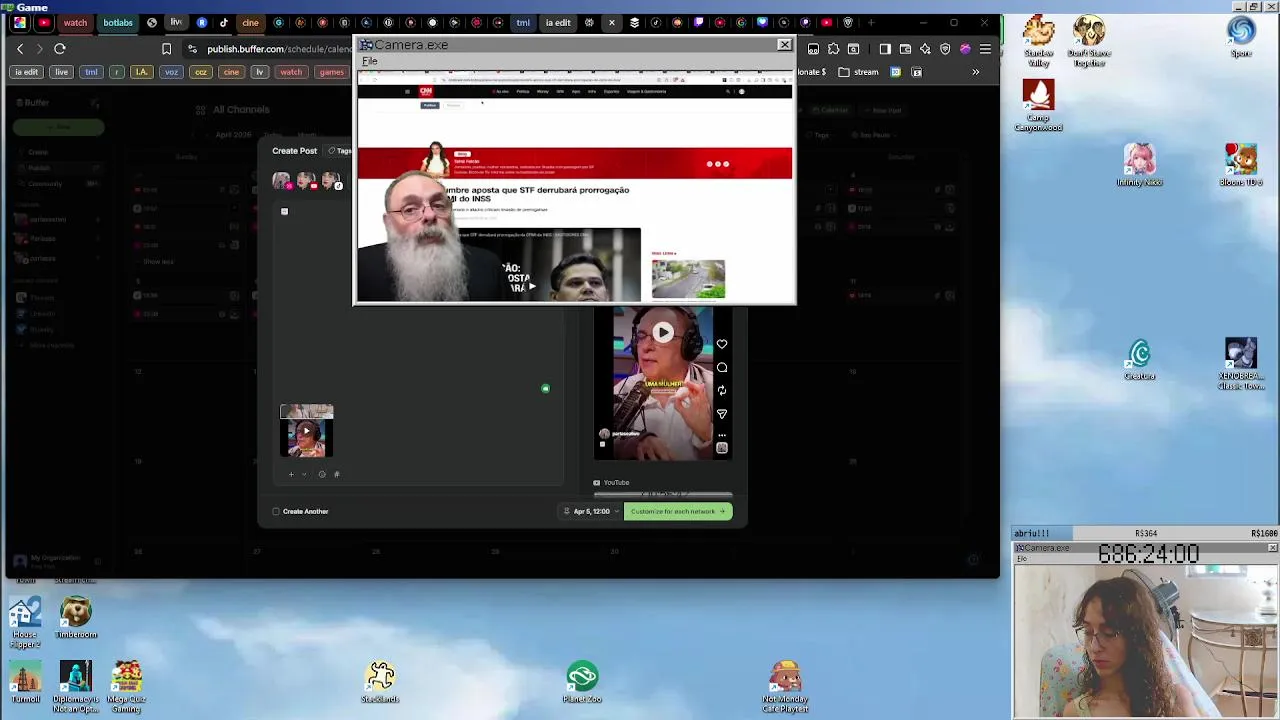Open the three-dot menu on post preview
This screenshot has width=1280, height=720.
pyautogui.click(x=722, y=434)
